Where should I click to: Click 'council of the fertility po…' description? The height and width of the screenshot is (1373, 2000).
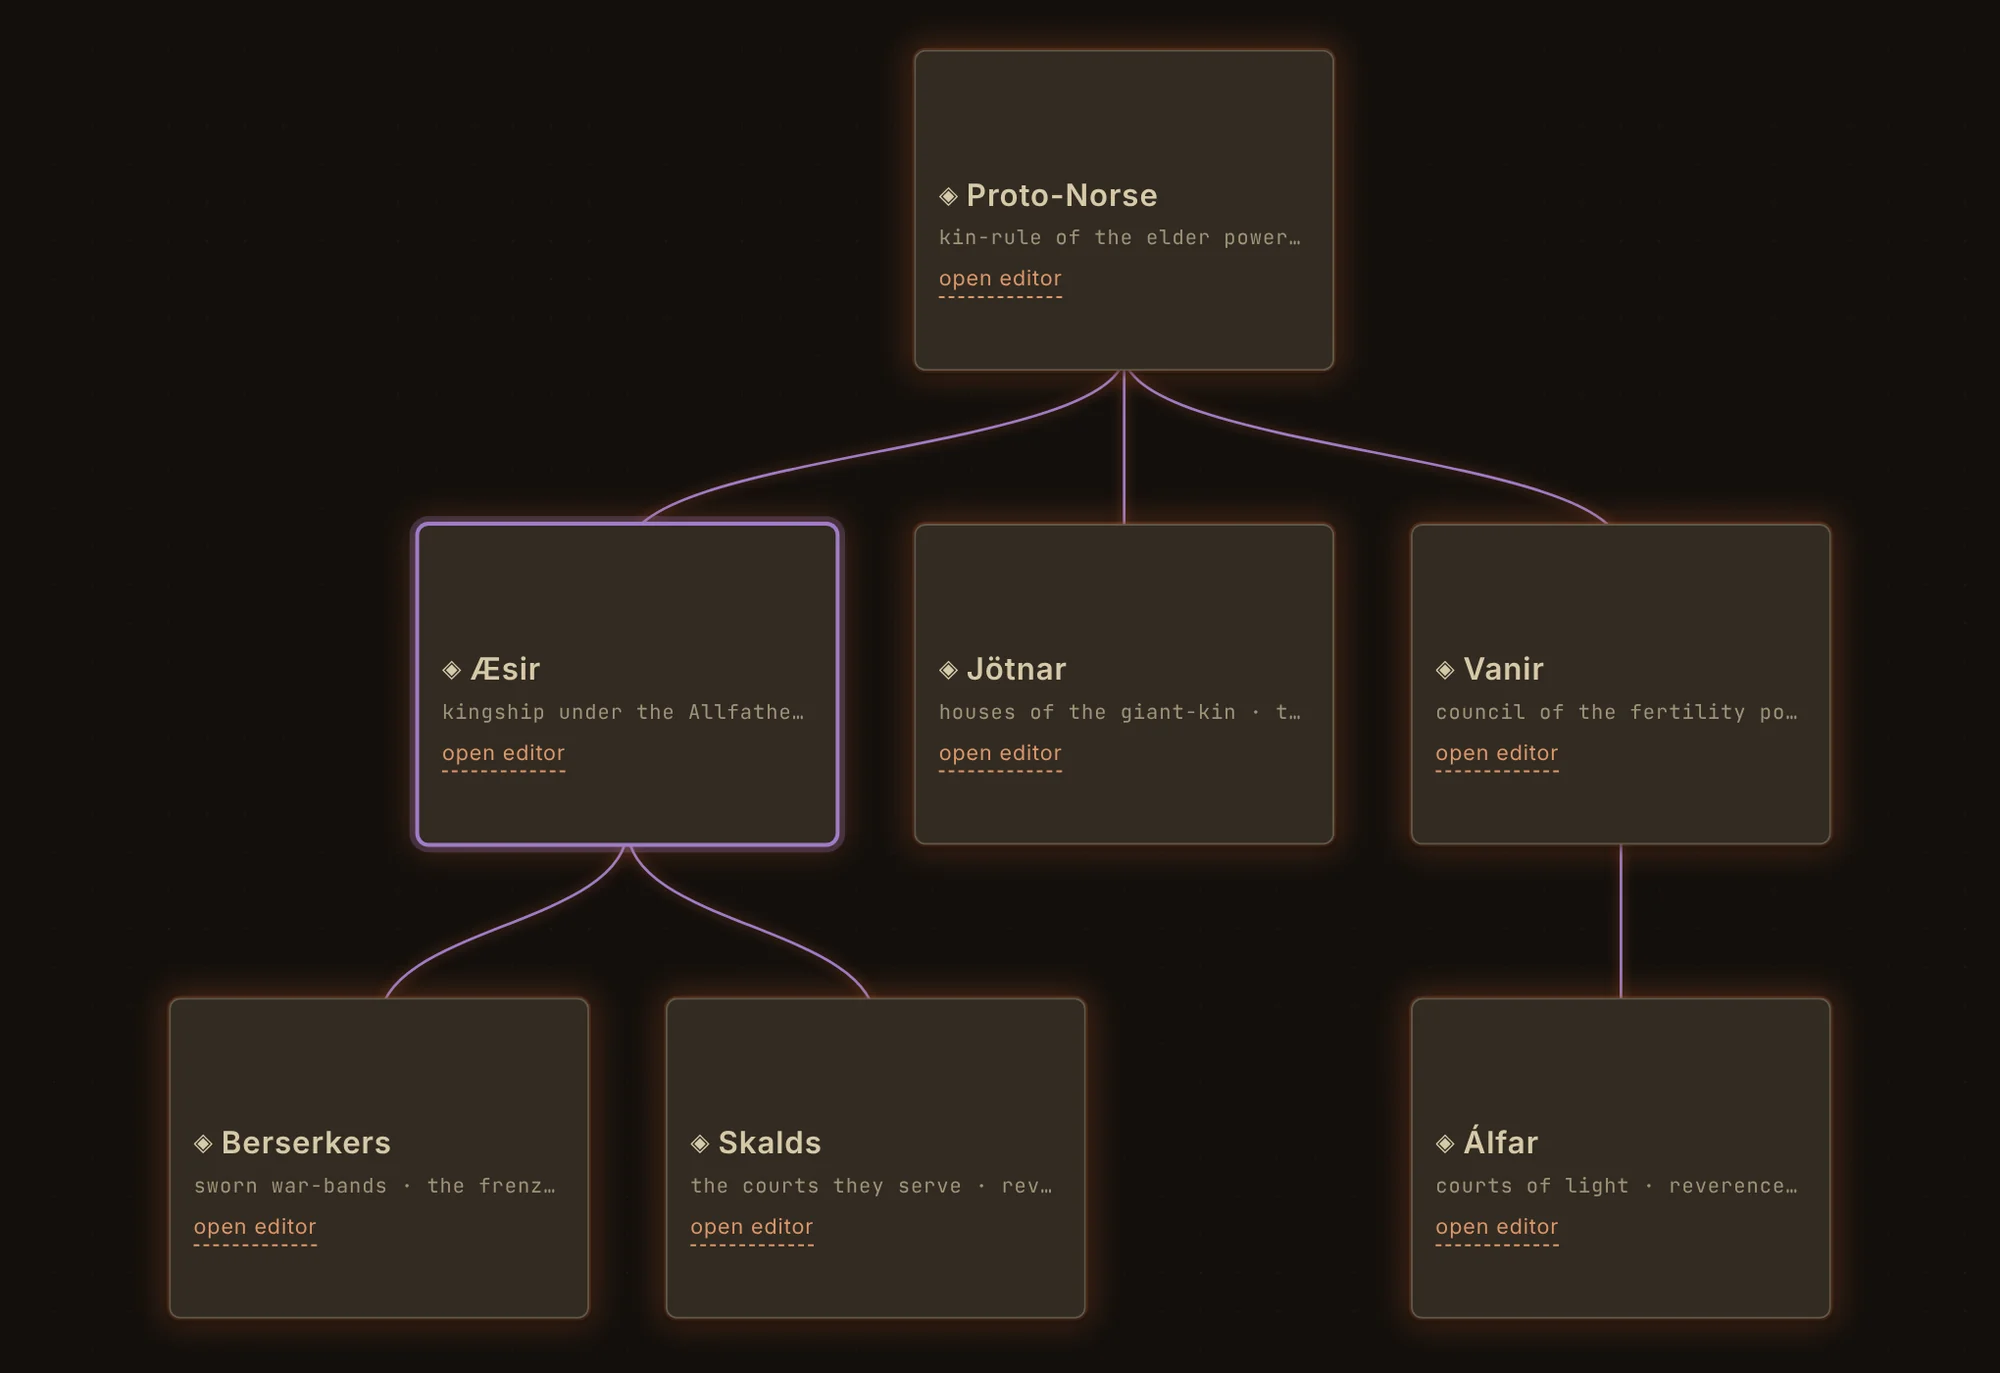(1617, 712)
